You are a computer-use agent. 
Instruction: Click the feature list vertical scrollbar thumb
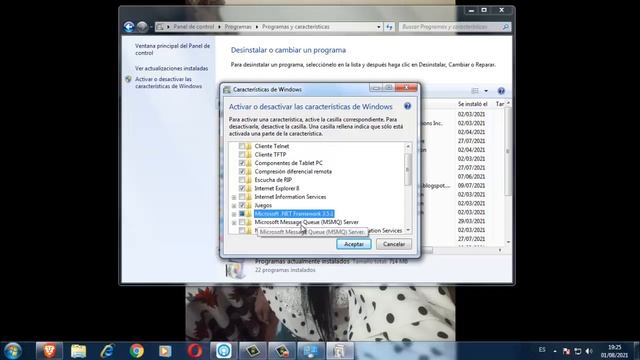[408, 169]
